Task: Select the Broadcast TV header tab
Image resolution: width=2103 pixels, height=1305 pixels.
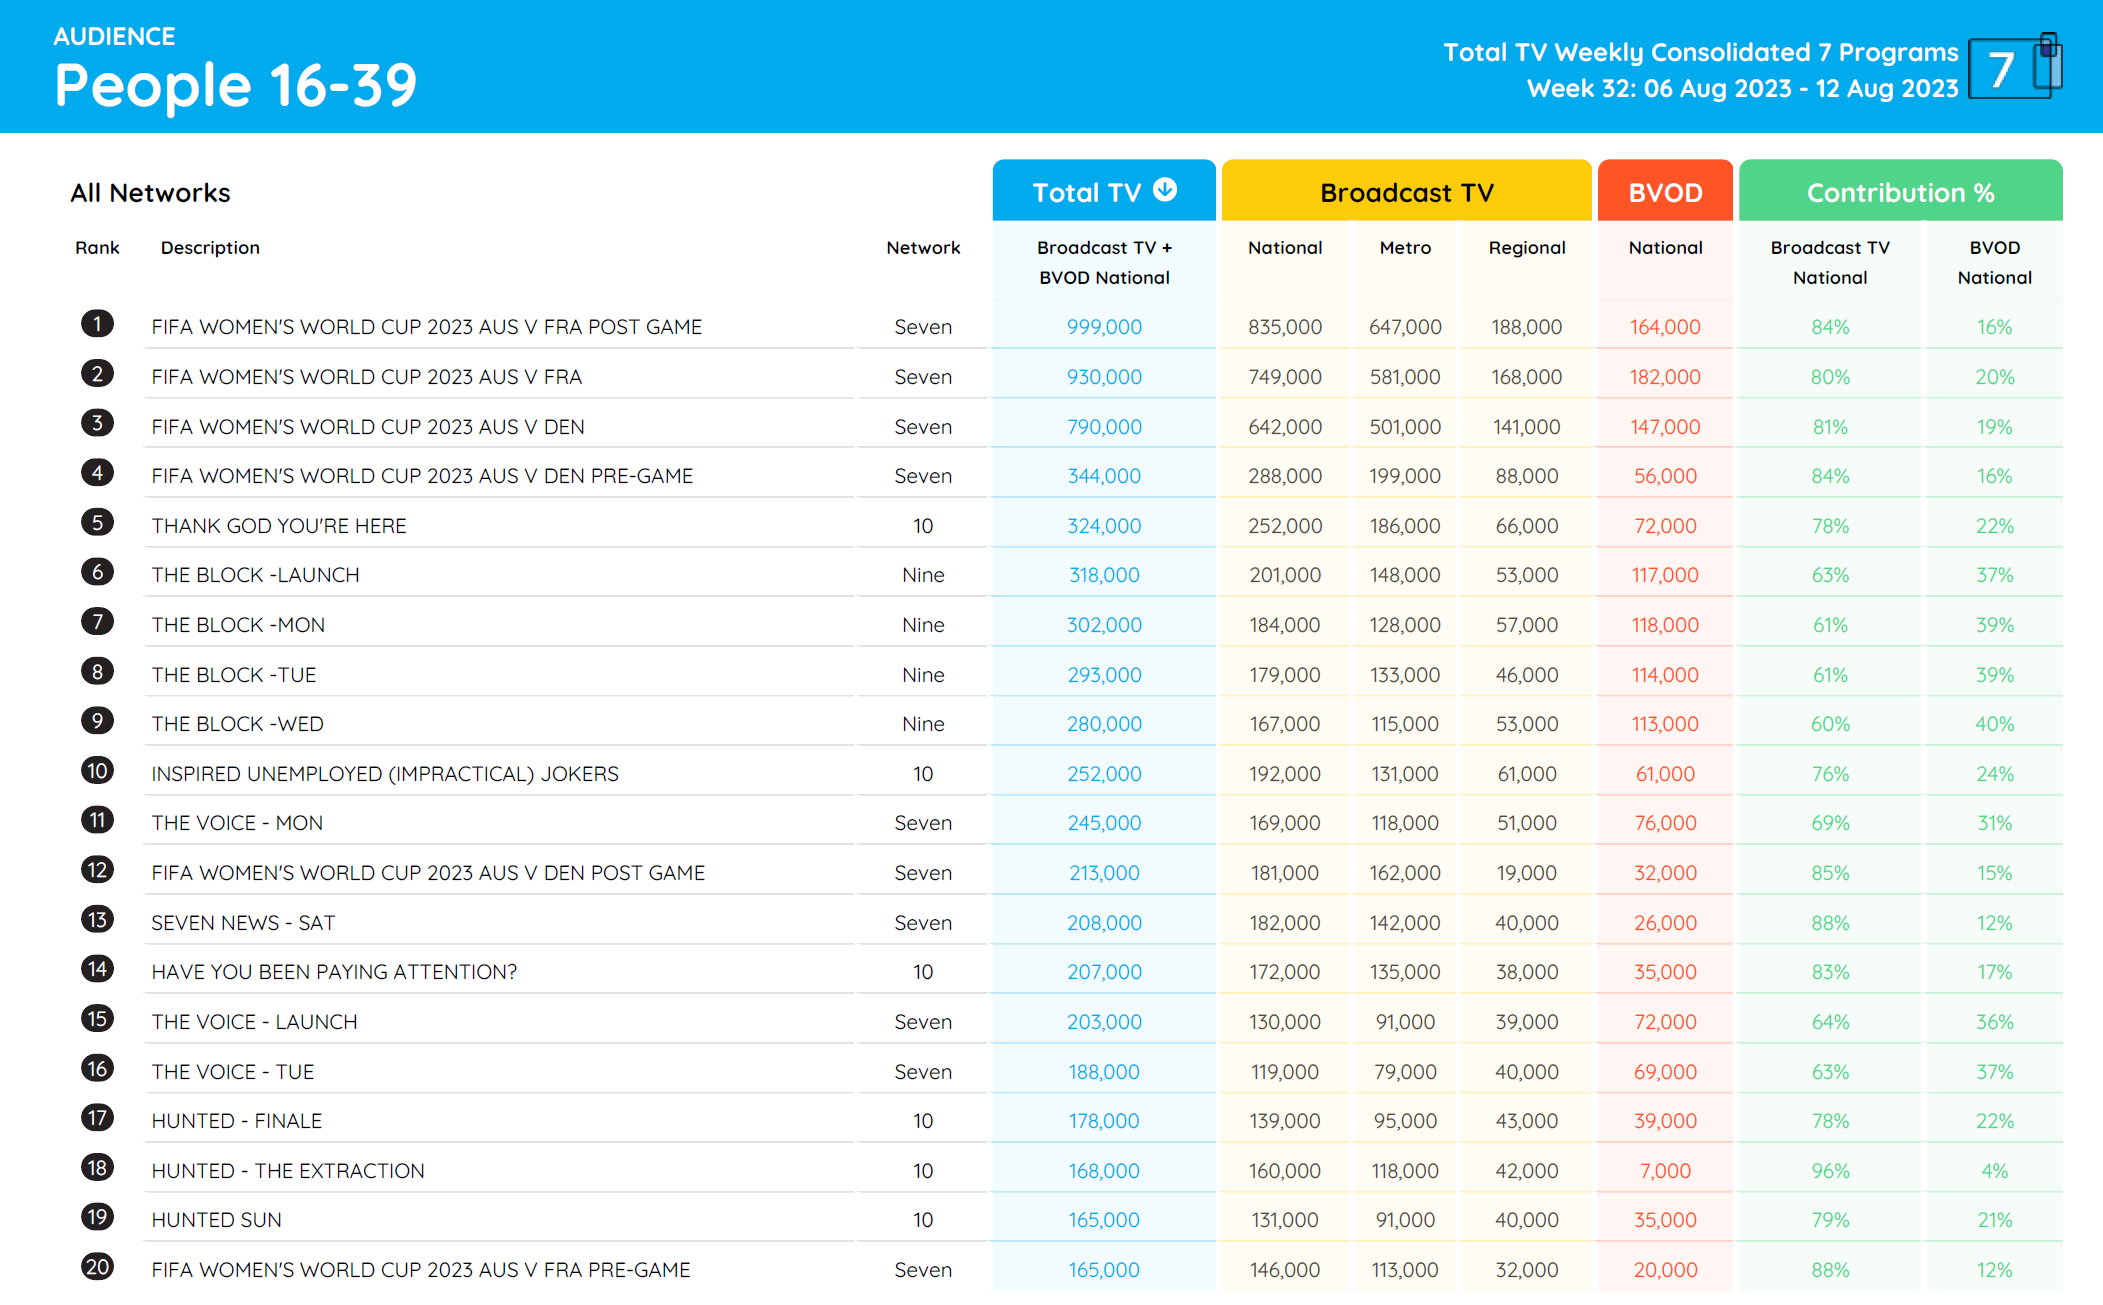Action: (1406, 192)
